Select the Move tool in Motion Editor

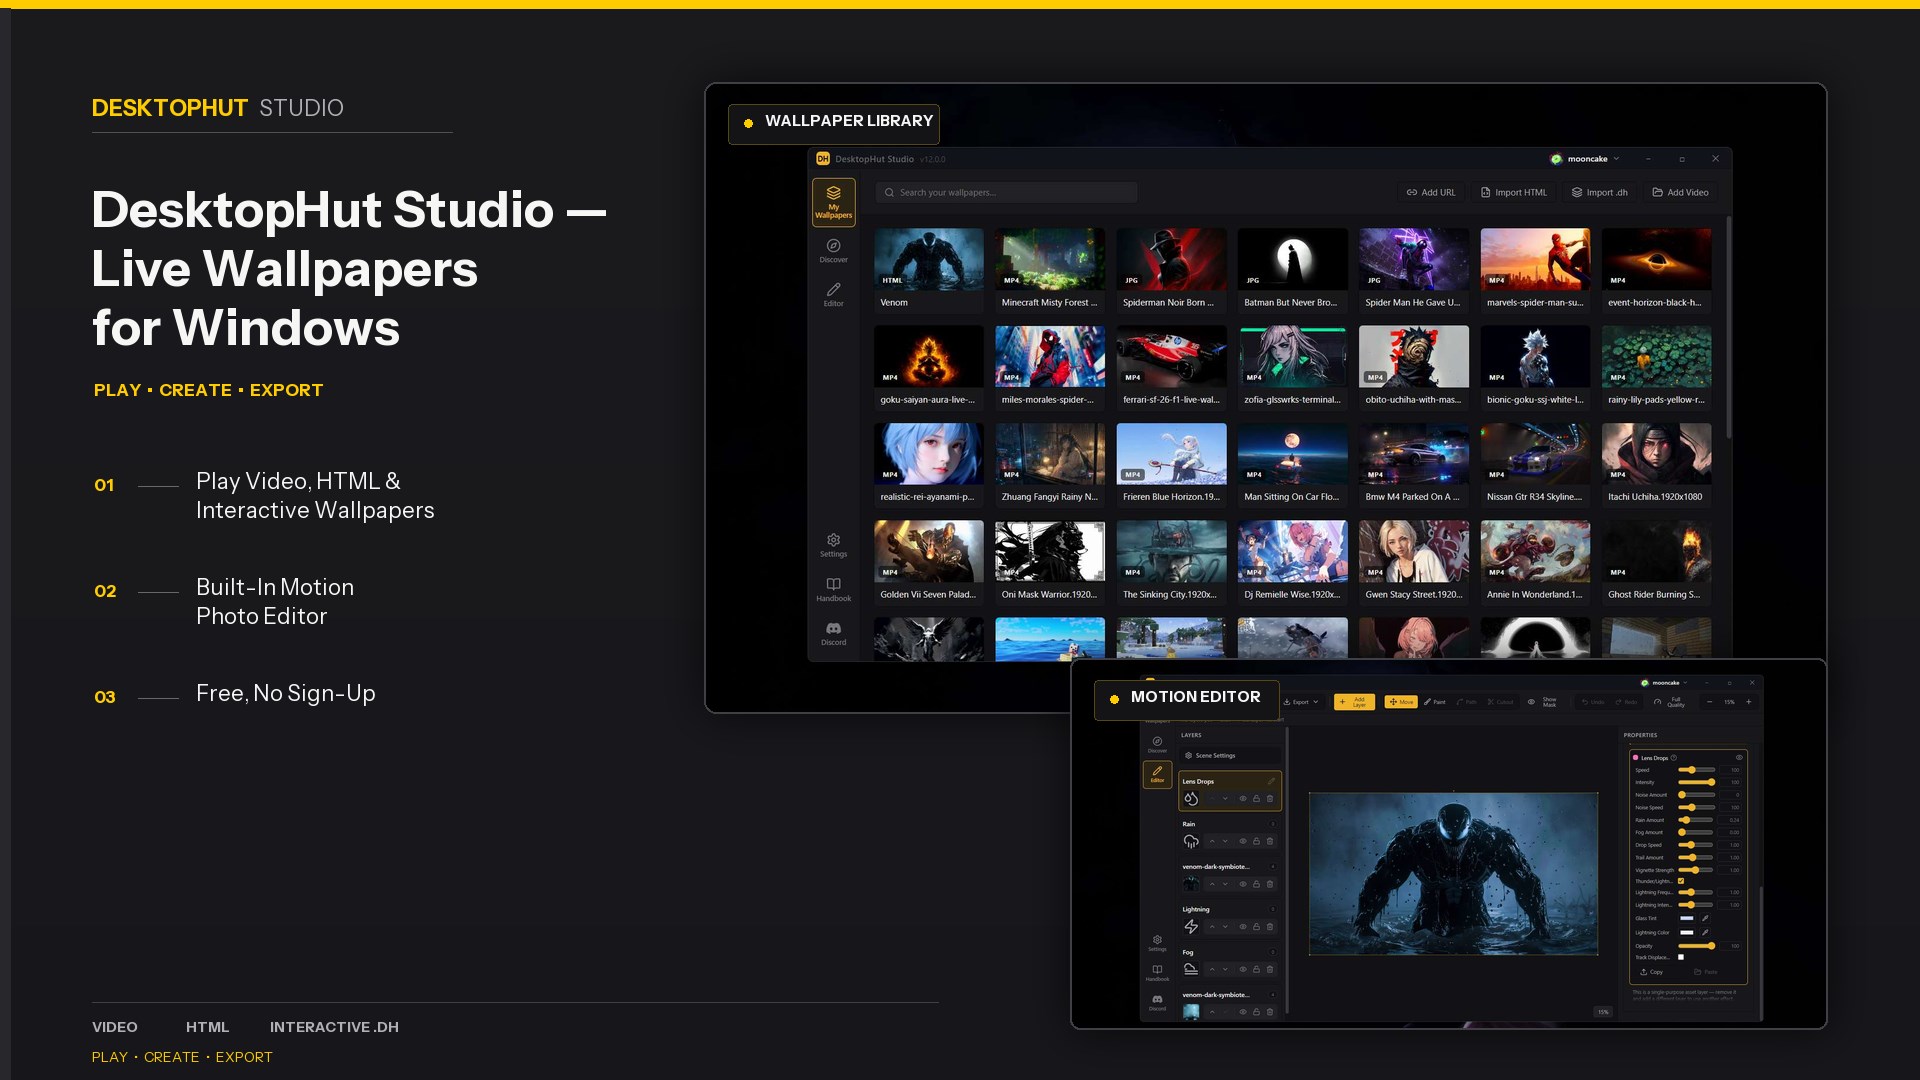(x=1401, y=702)
